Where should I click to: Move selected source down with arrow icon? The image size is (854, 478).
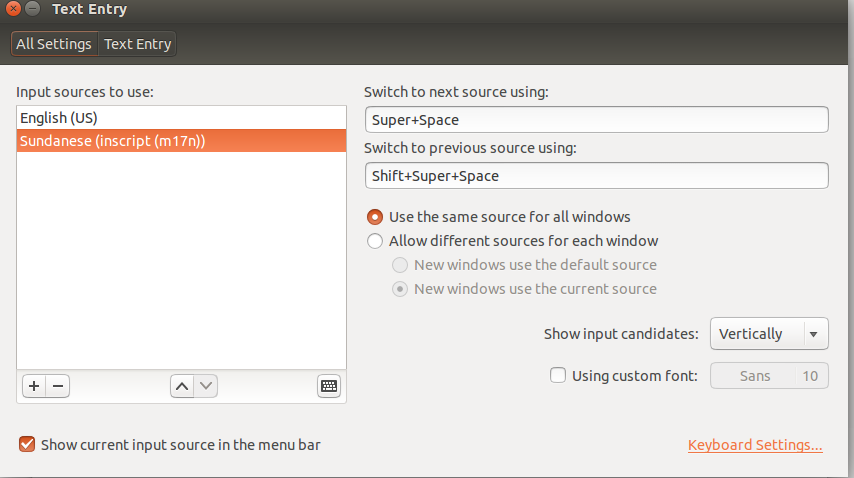205,386
